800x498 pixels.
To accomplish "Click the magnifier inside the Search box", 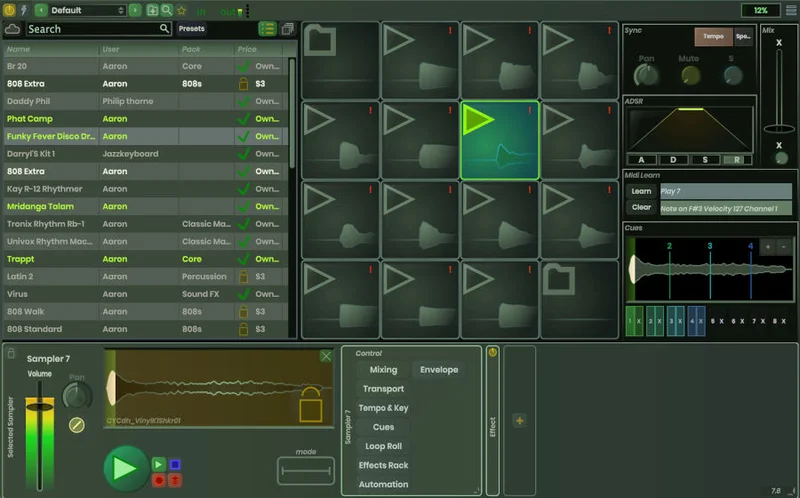I will point(164,29).
